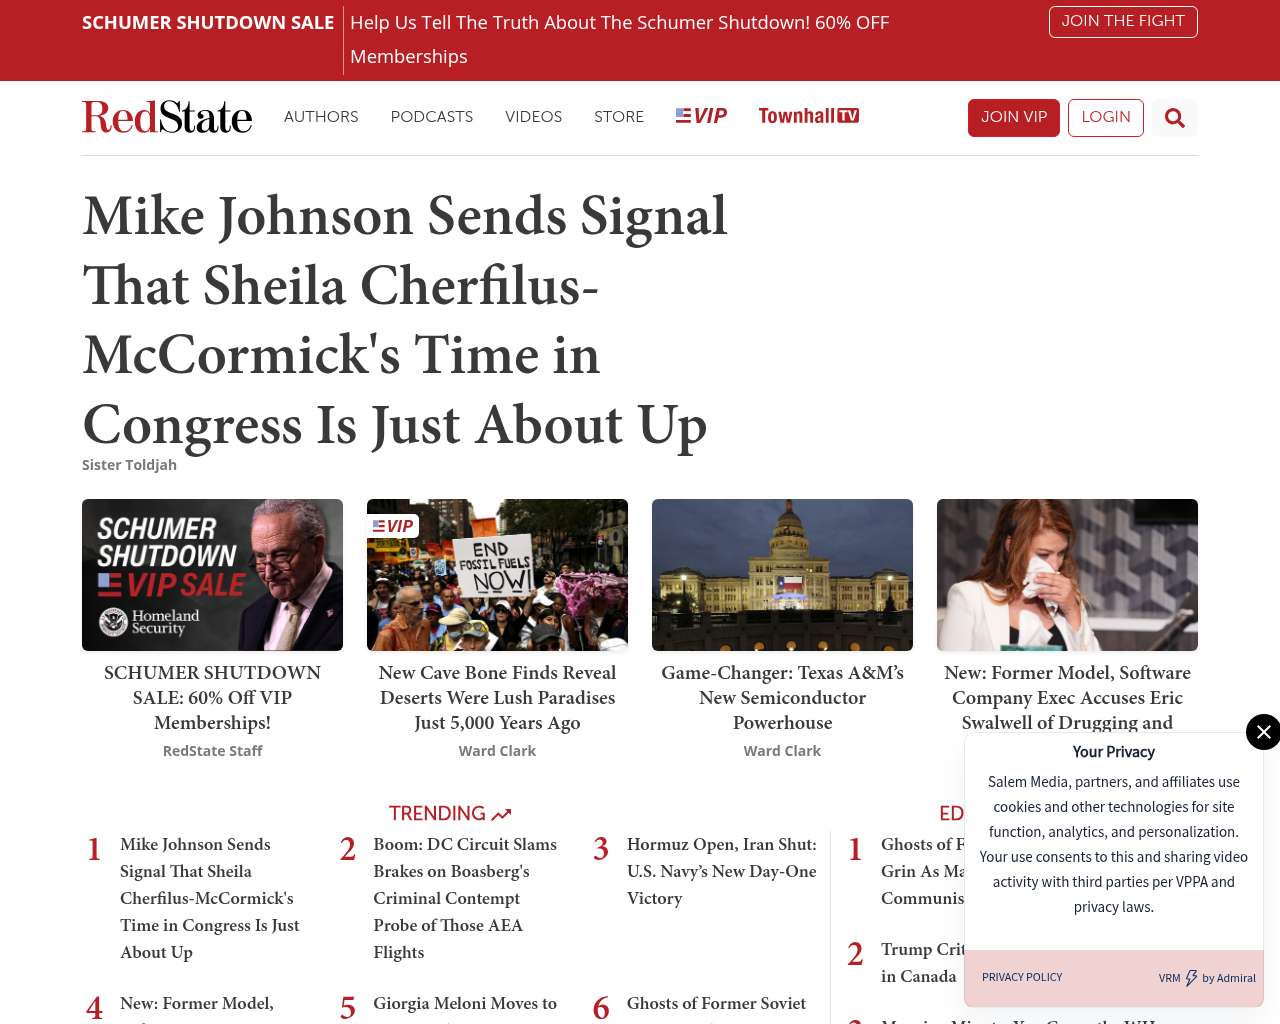
Task: Open the Texas capitol building thumbnail
Action: 782,575
